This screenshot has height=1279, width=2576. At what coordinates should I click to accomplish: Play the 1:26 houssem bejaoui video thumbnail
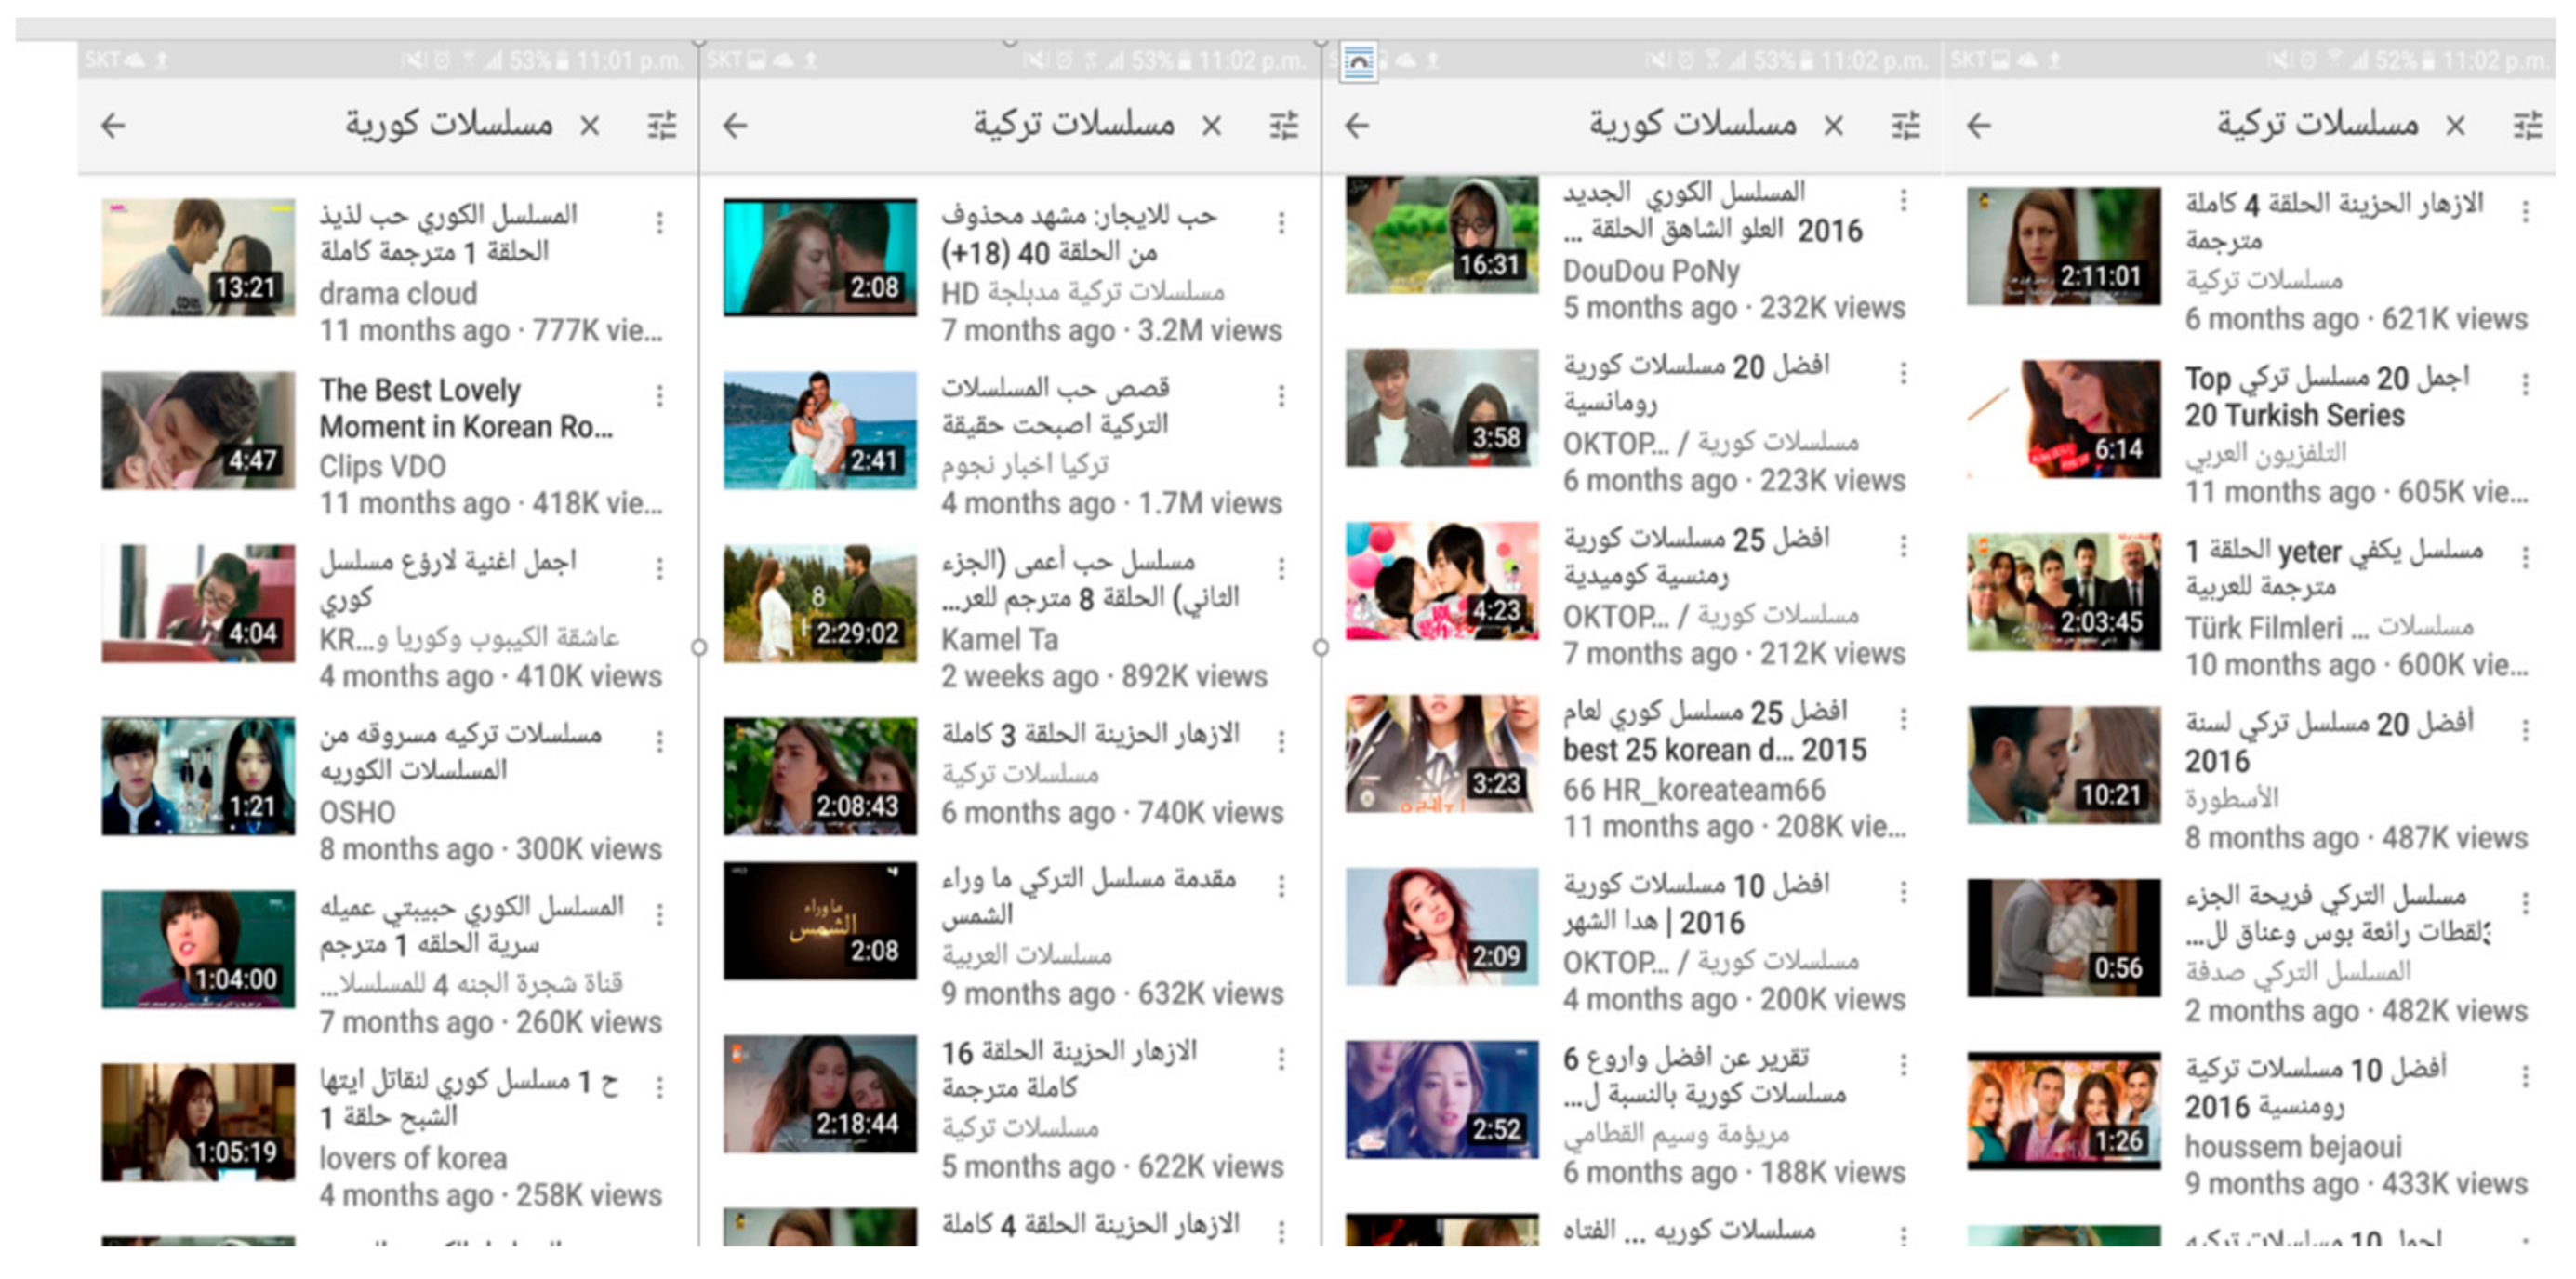(x=2064, y=1111)
